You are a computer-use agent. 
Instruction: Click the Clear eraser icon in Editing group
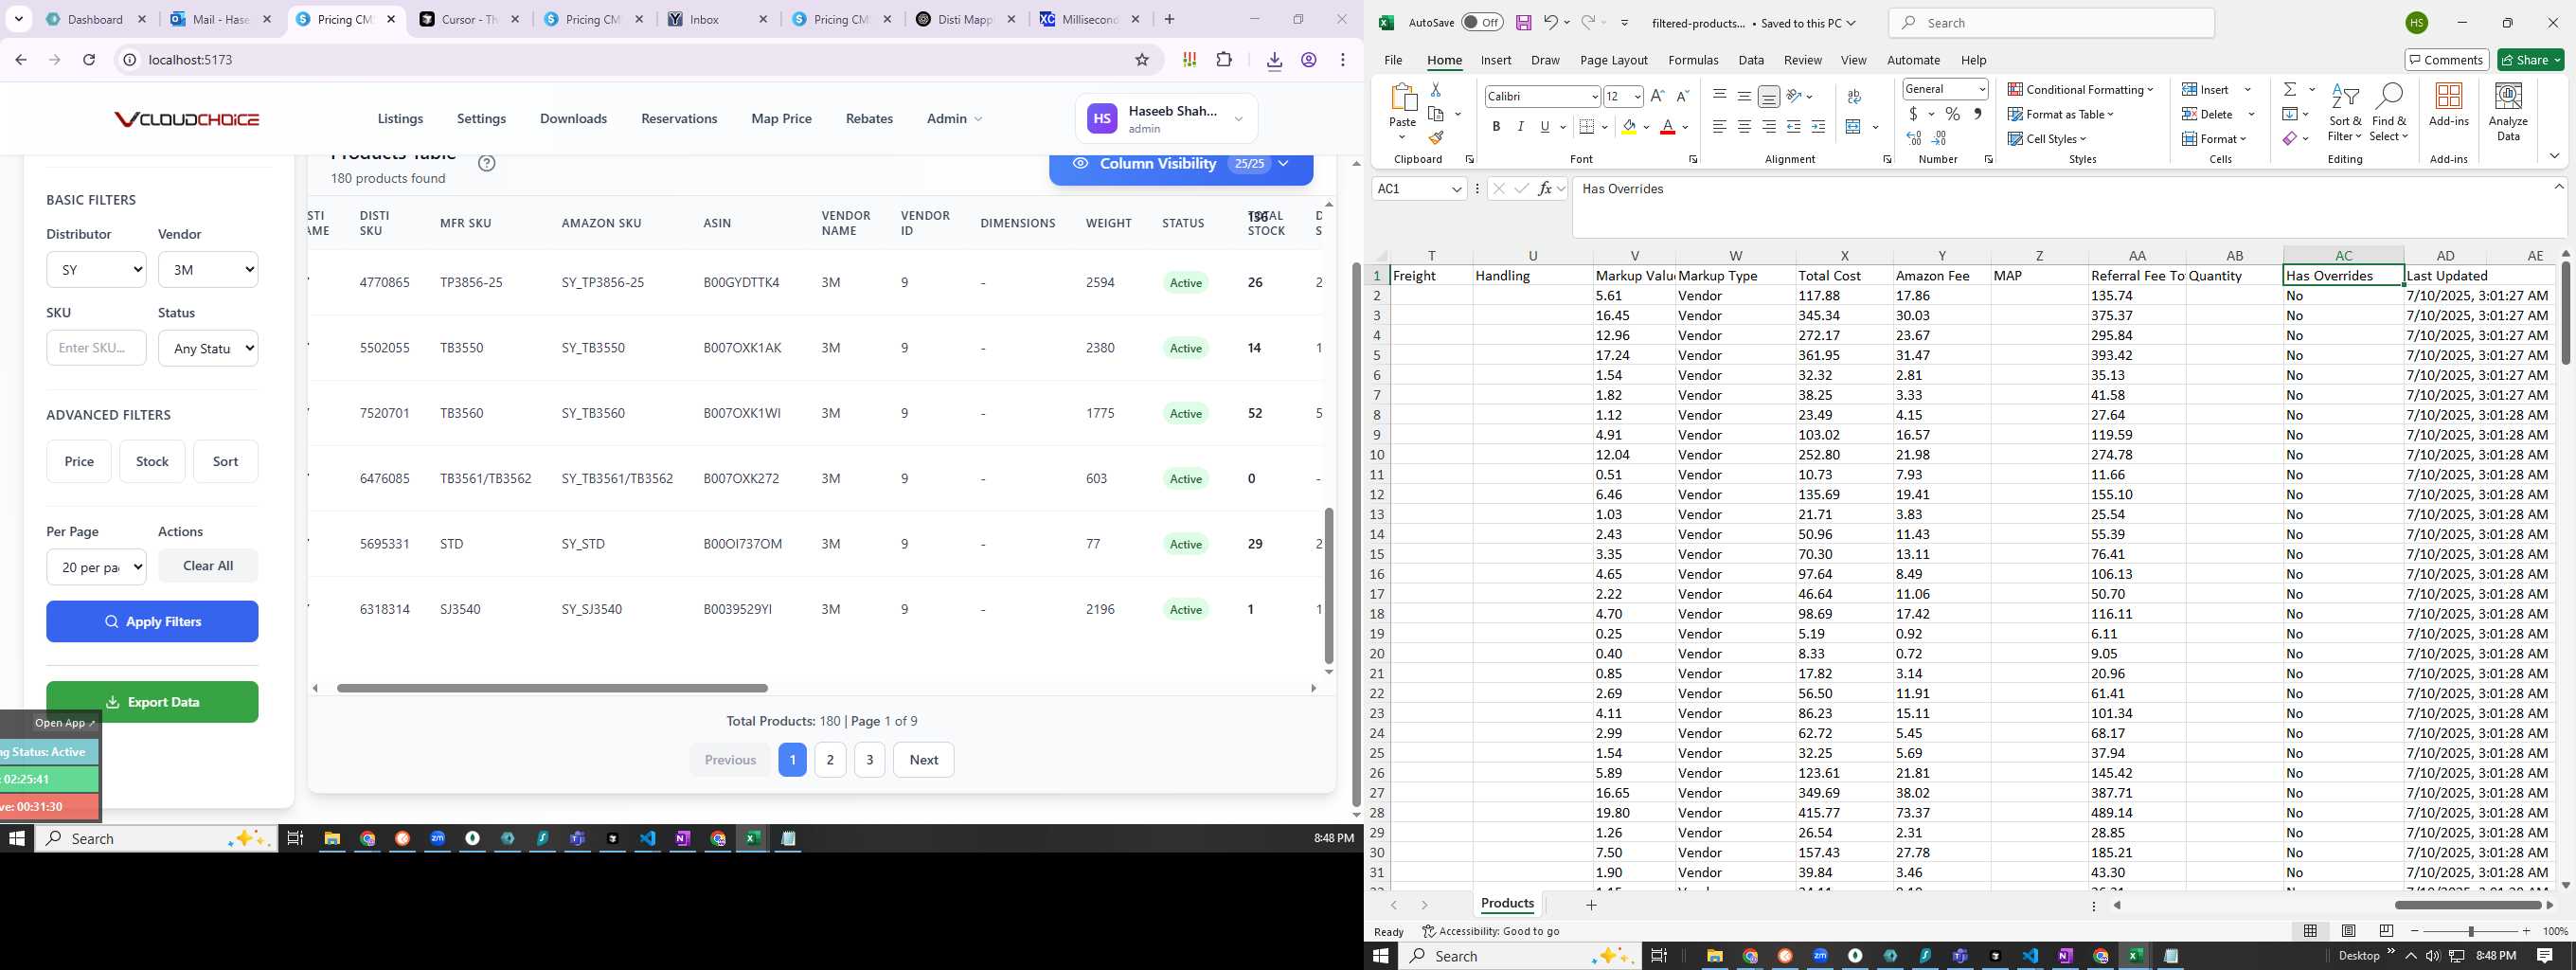point(2289,138)
